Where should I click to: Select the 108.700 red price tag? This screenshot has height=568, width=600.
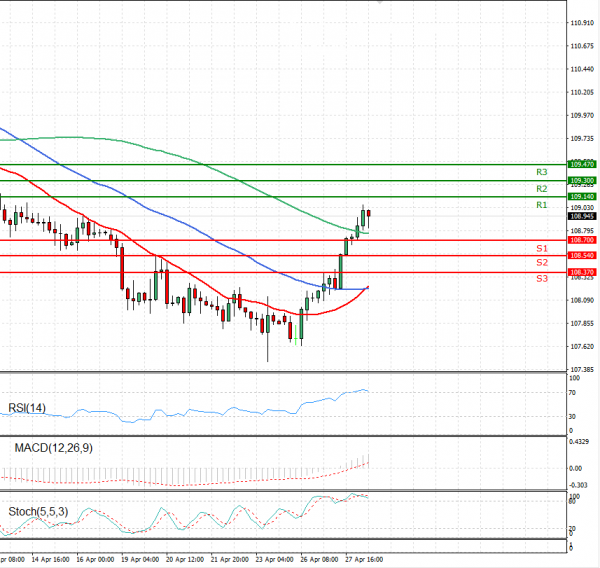[x=582, y=240]
